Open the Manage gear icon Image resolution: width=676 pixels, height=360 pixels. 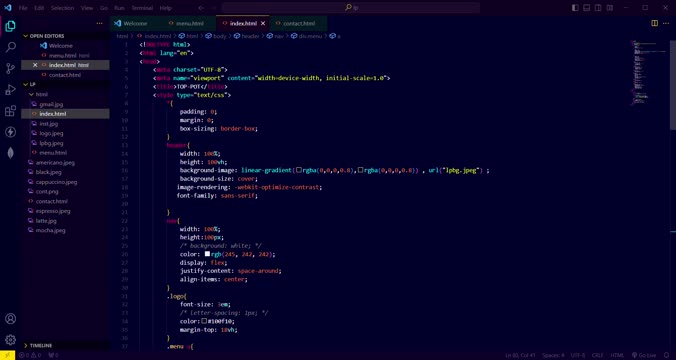[x=10, y=340]
